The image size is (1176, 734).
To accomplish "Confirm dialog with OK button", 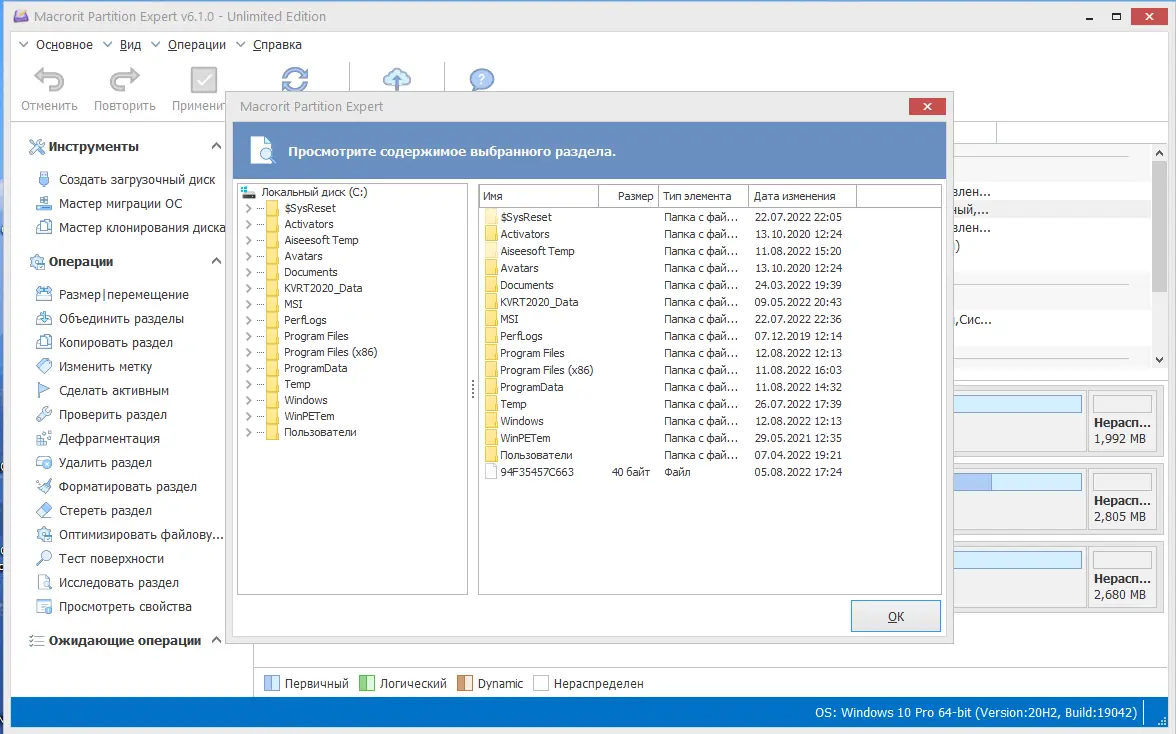I will pyautogui.click(x=896, y=616).
